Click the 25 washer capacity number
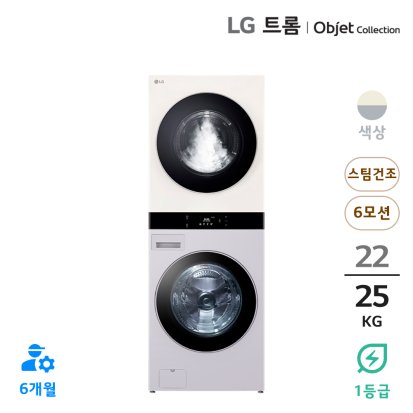The width and height of the screenshot is (413, 413). coord(372,296)
